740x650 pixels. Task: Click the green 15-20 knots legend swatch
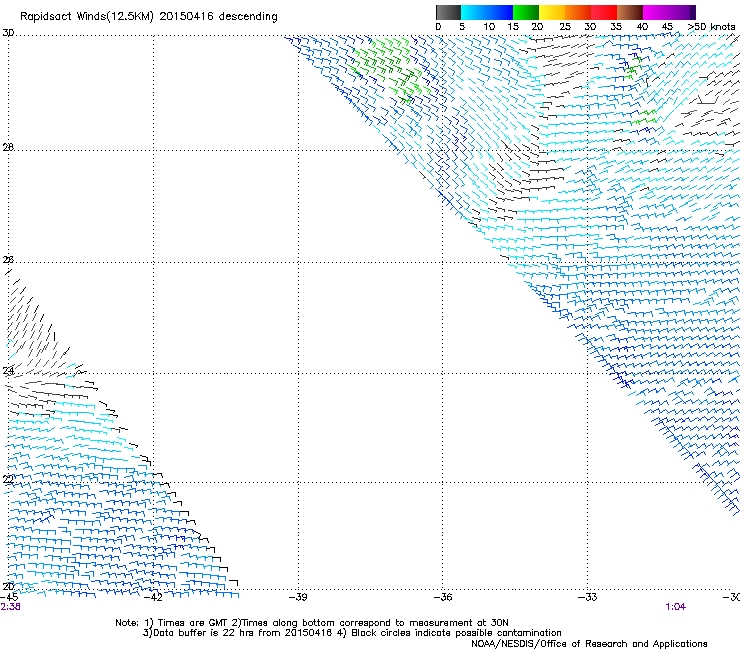coord(526,12)
